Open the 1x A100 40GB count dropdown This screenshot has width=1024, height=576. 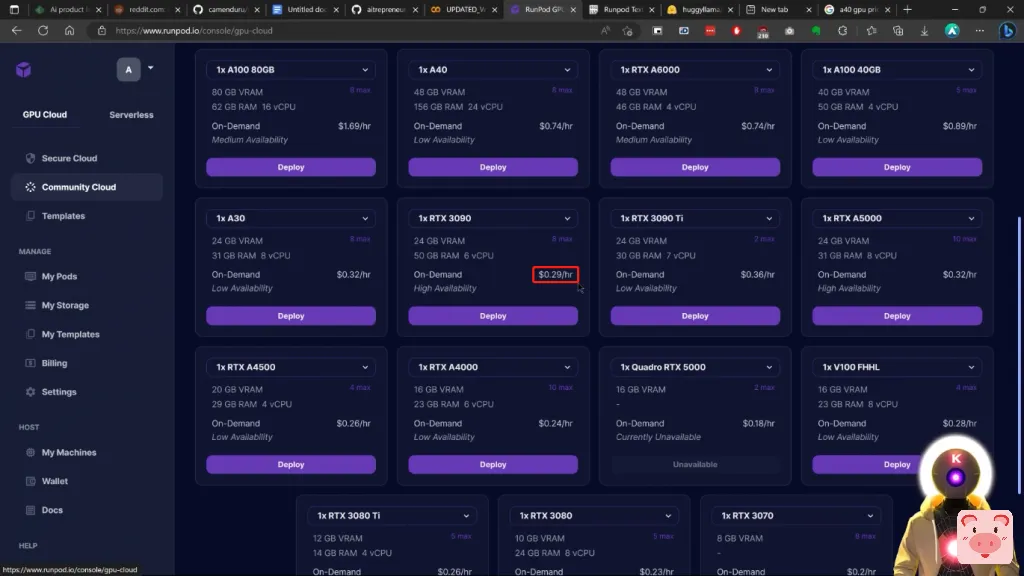pos(897,70)
